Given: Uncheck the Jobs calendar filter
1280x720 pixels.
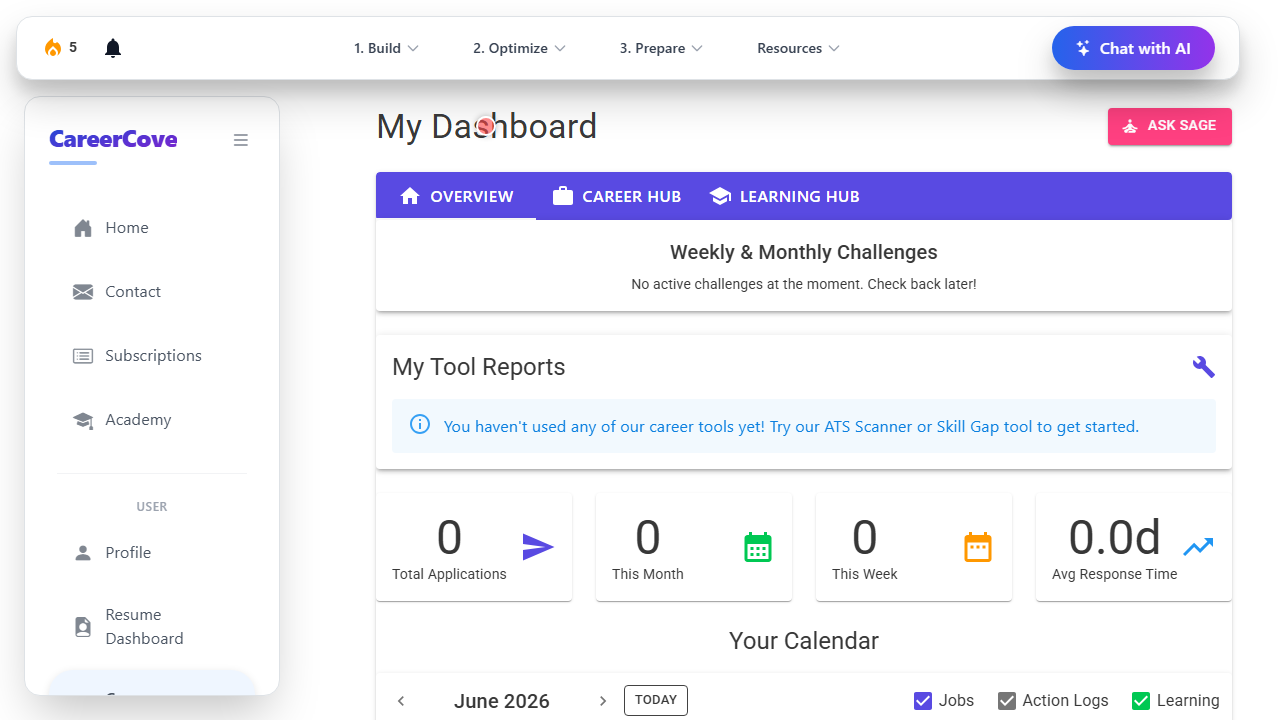Looking at the screenshot, I should point(923,701).
